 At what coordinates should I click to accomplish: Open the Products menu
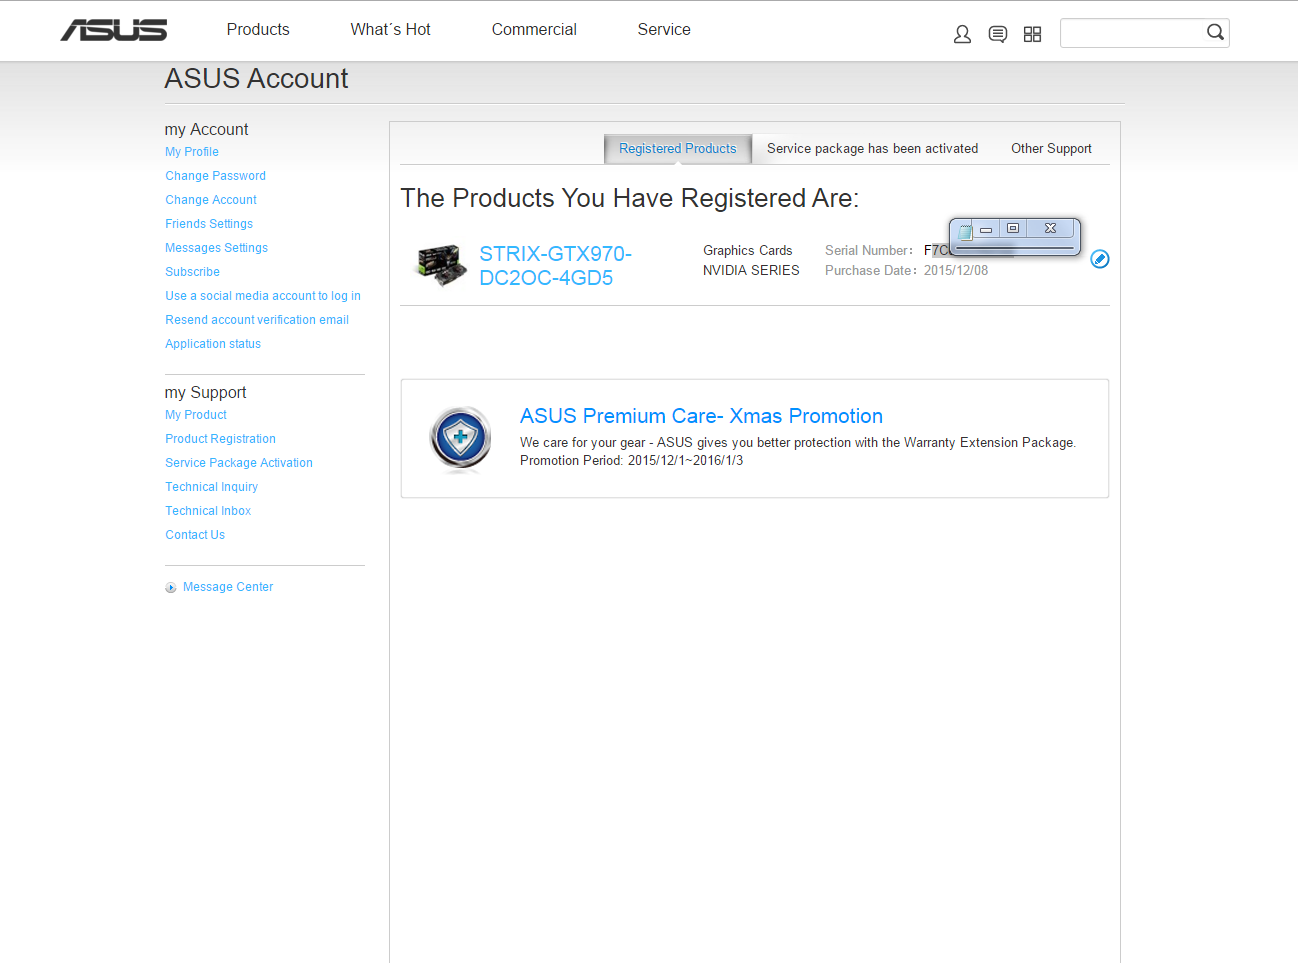click(258, 30)
